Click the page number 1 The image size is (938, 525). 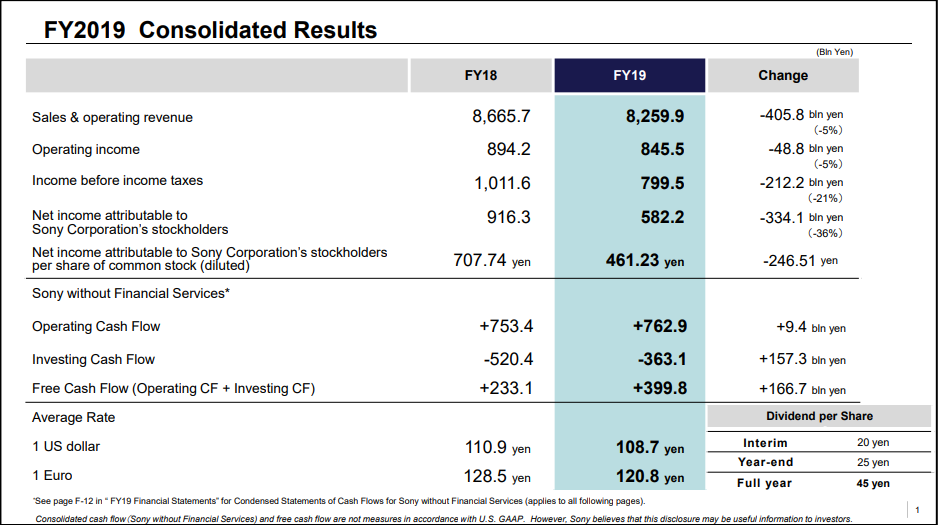click(x=917, y=510)
